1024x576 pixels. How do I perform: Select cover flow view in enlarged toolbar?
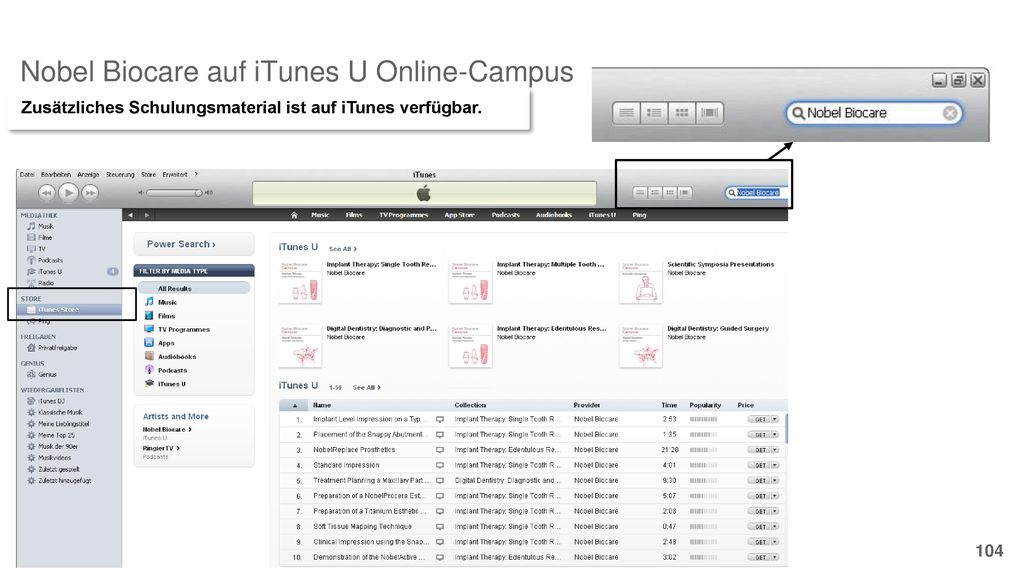tap(709, 113)
